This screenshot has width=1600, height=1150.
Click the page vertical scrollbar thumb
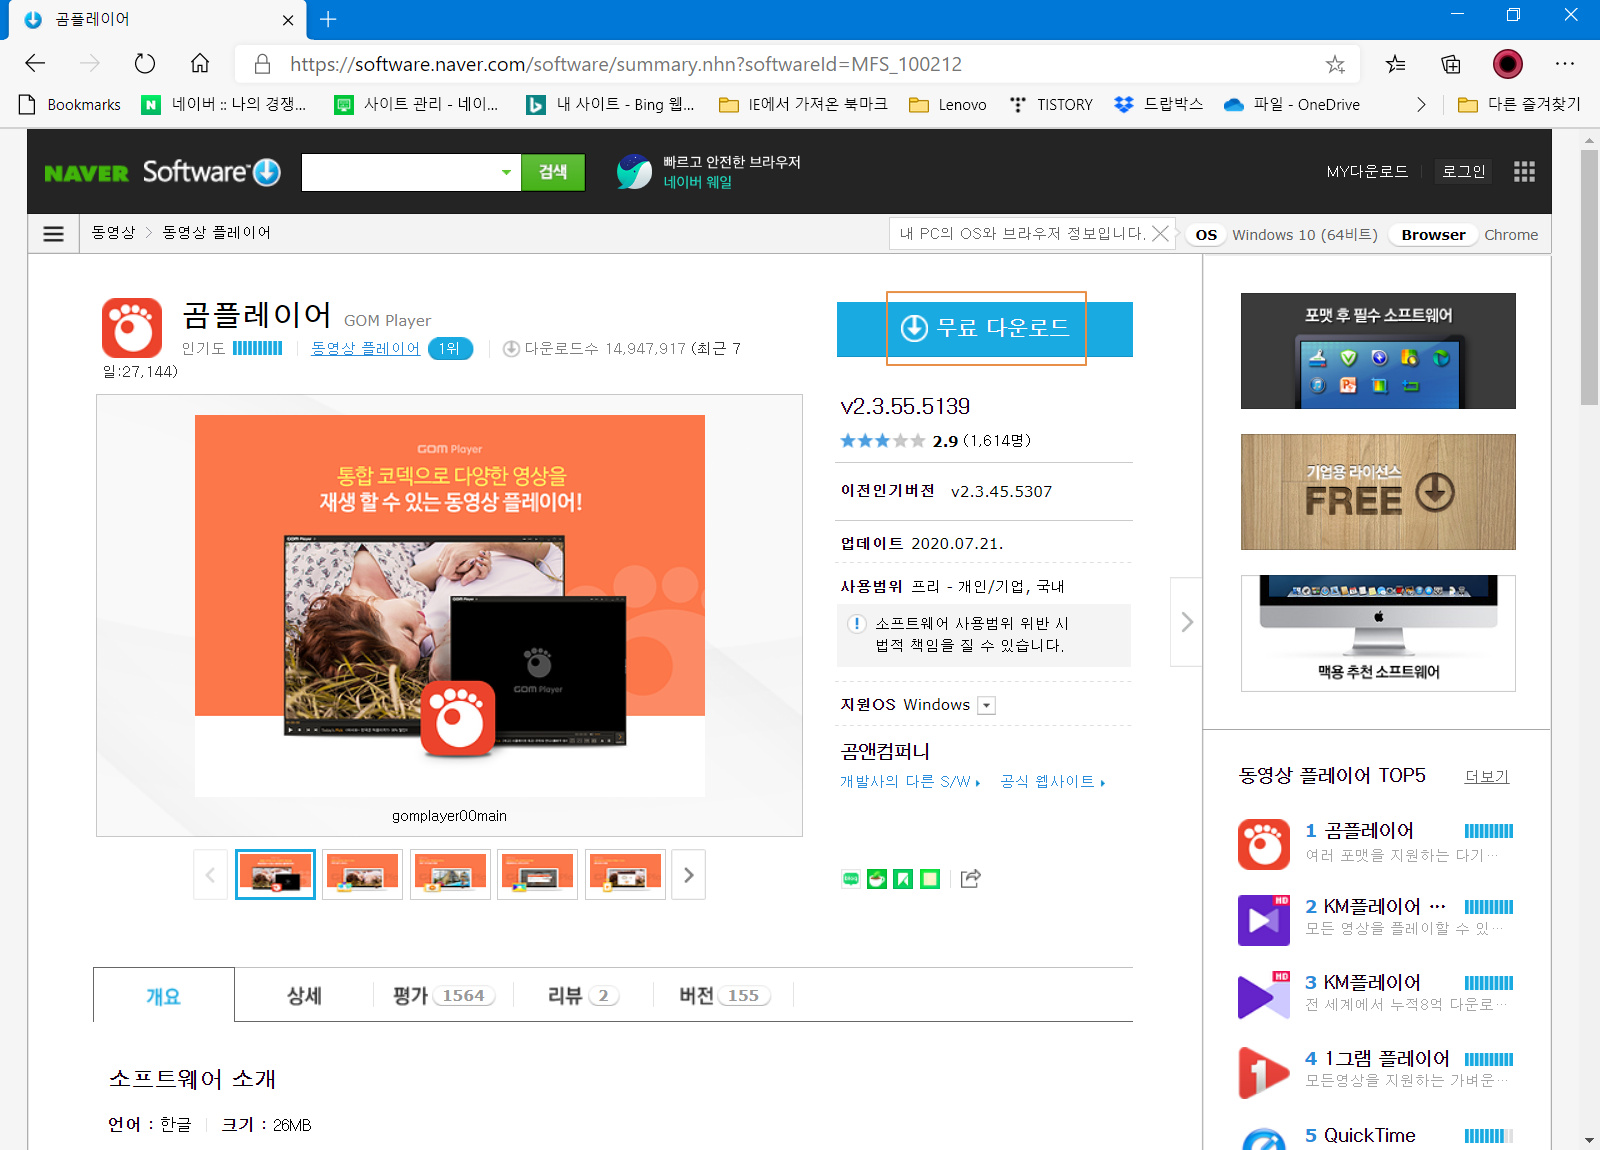point(1589,277)
